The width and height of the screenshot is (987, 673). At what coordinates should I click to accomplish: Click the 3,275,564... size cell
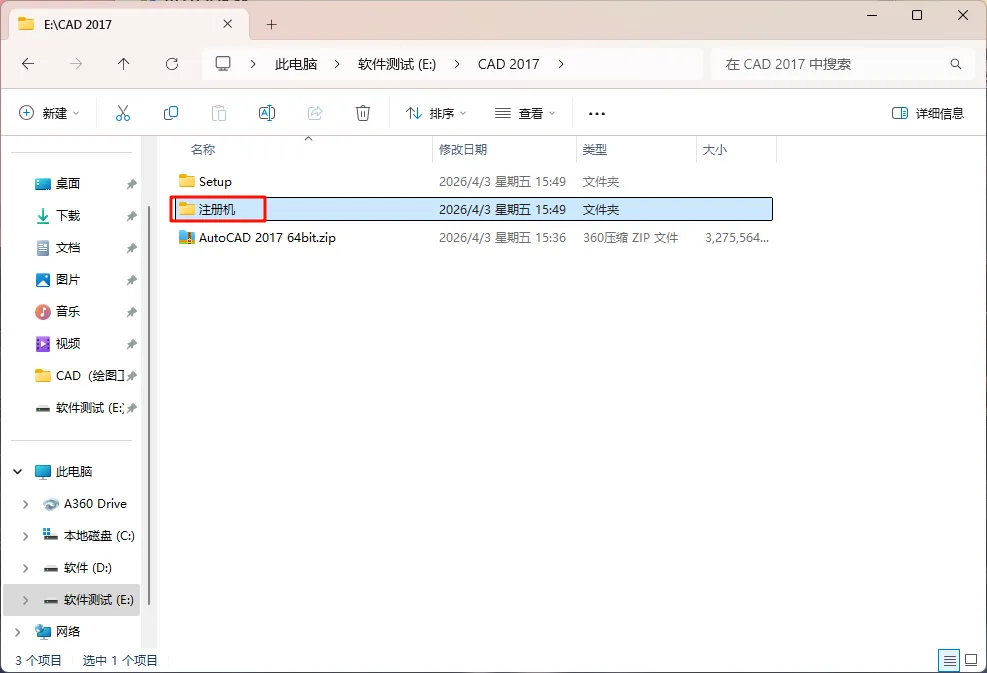pyautogui.click(x=737, y=238)
